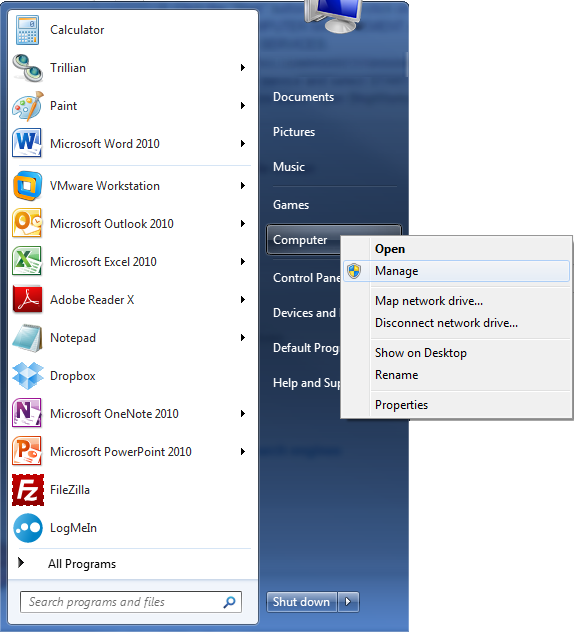Image resolution: width=574 pixels, height=632 pixels.
Task: Open the Shut down options arrow
Action: tap(348, 602)
